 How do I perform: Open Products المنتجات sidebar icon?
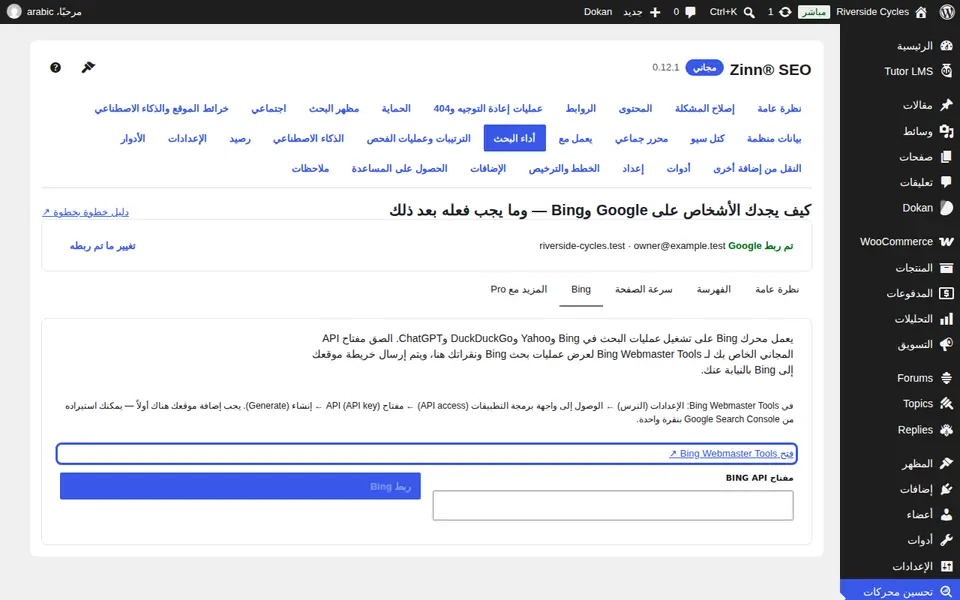(947, 268)
